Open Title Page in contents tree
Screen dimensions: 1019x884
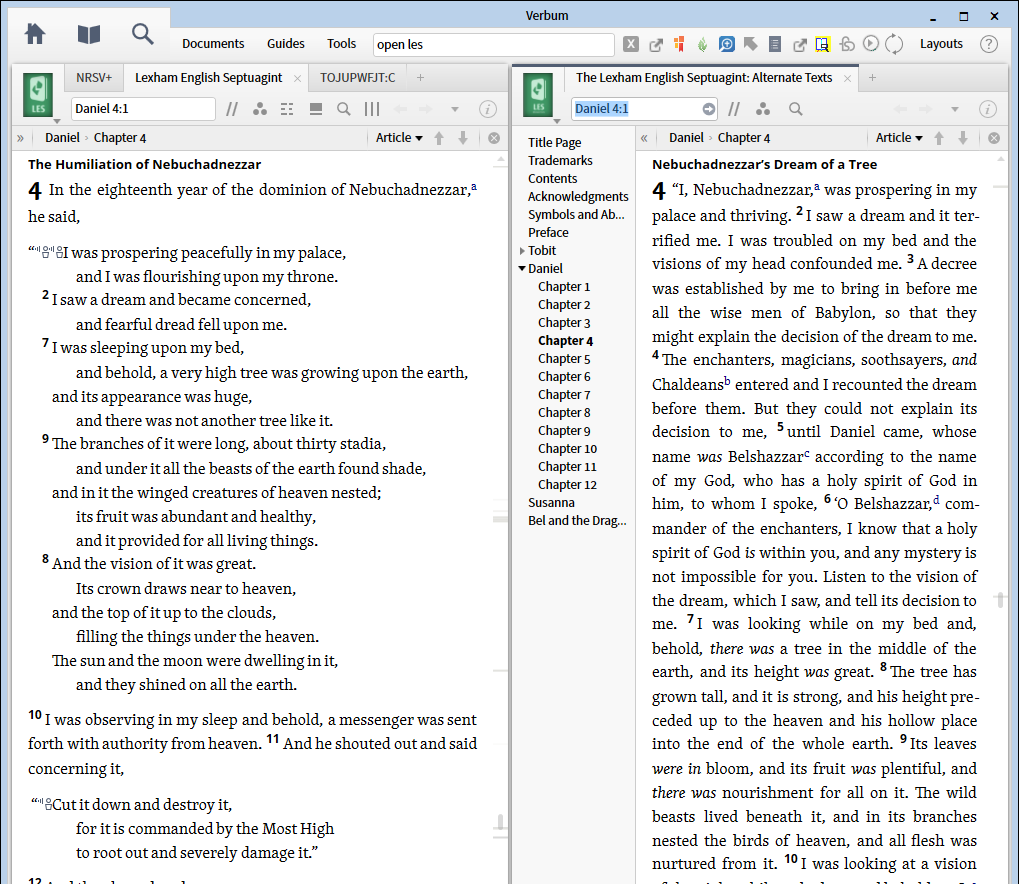point(554,142)
